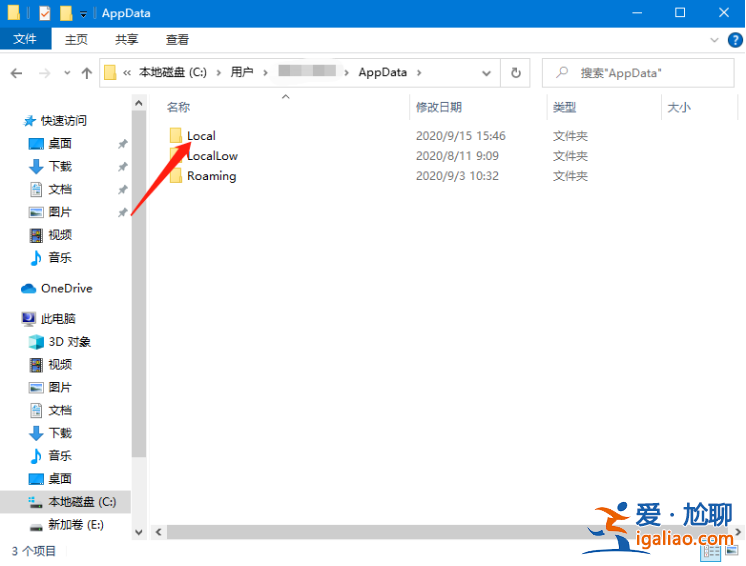Go forward with the forward arrow
Viewport: 746px width, 566px height.
pyautogui.click(x=44, y=73)
